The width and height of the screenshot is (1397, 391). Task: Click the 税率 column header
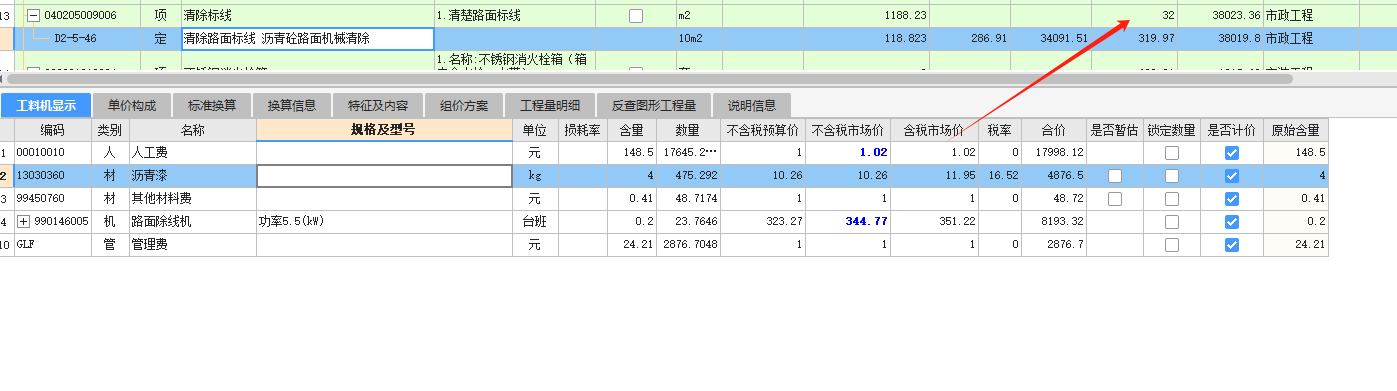pos(1000,130)
